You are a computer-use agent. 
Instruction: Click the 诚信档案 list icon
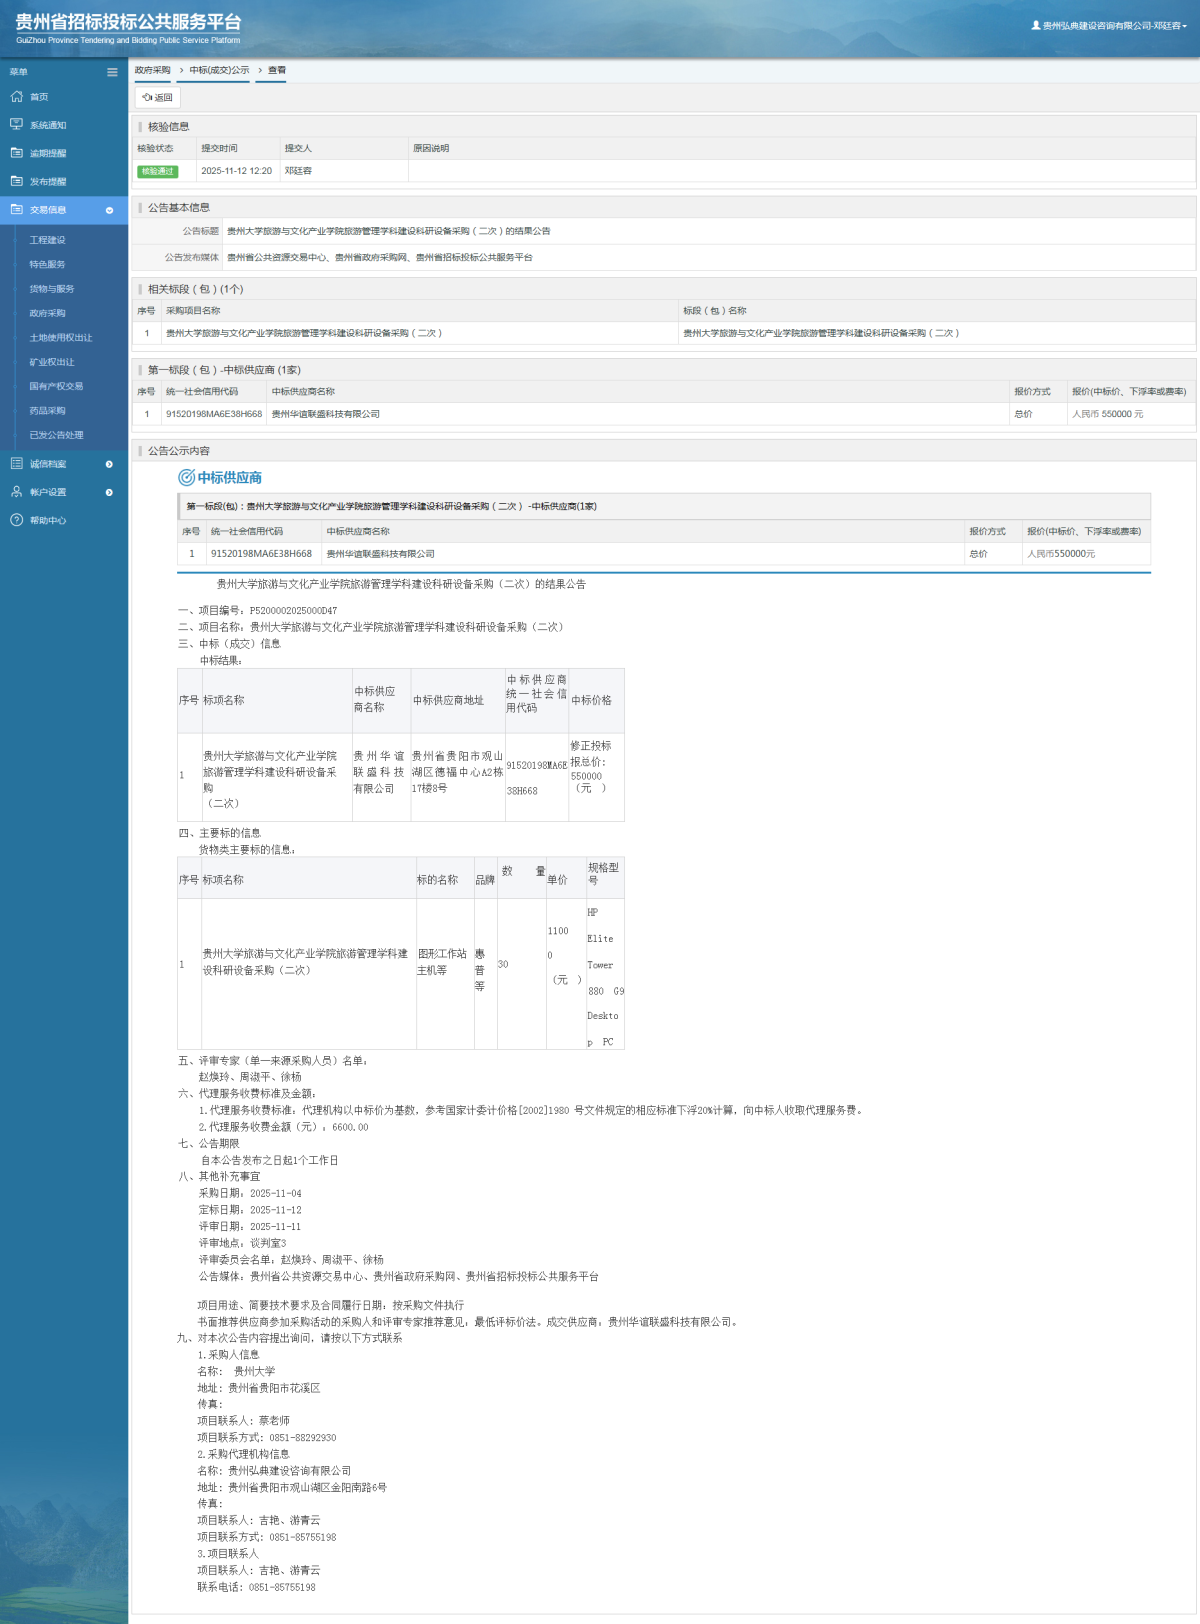(16, 464)
